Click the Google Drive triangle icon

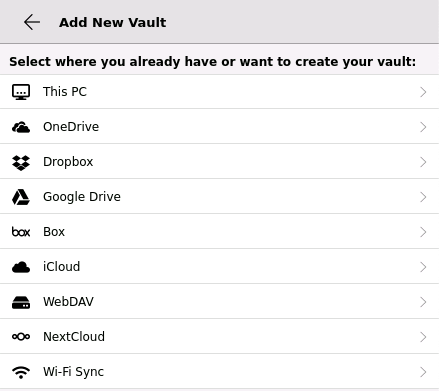[21, 197]
